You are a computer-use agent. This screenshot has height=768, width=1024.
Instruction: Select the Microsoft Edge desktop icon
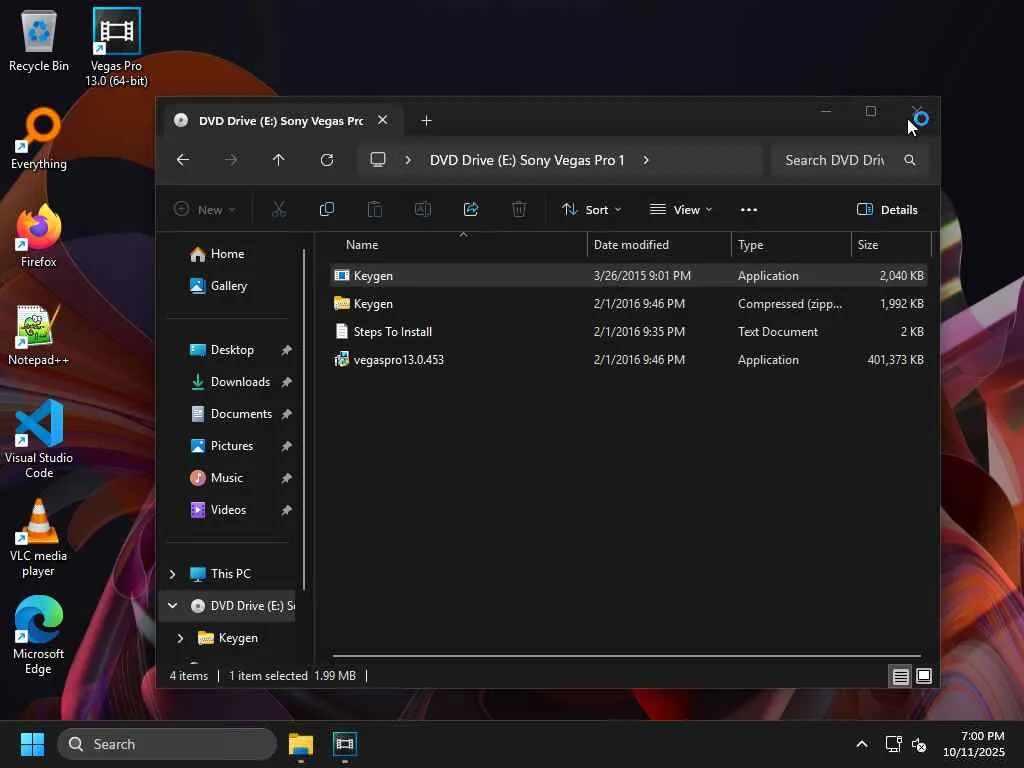click(39, 636)
